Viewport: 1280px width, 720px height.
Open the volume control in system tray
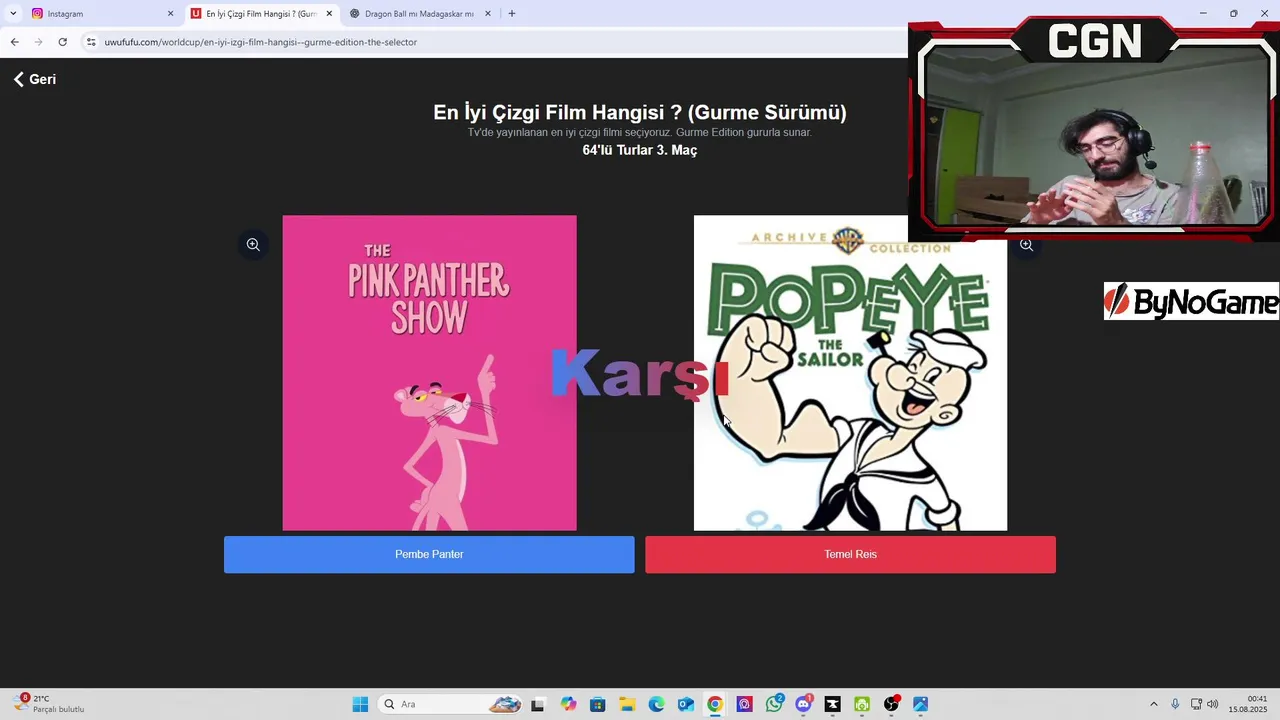click(1213, 704)
